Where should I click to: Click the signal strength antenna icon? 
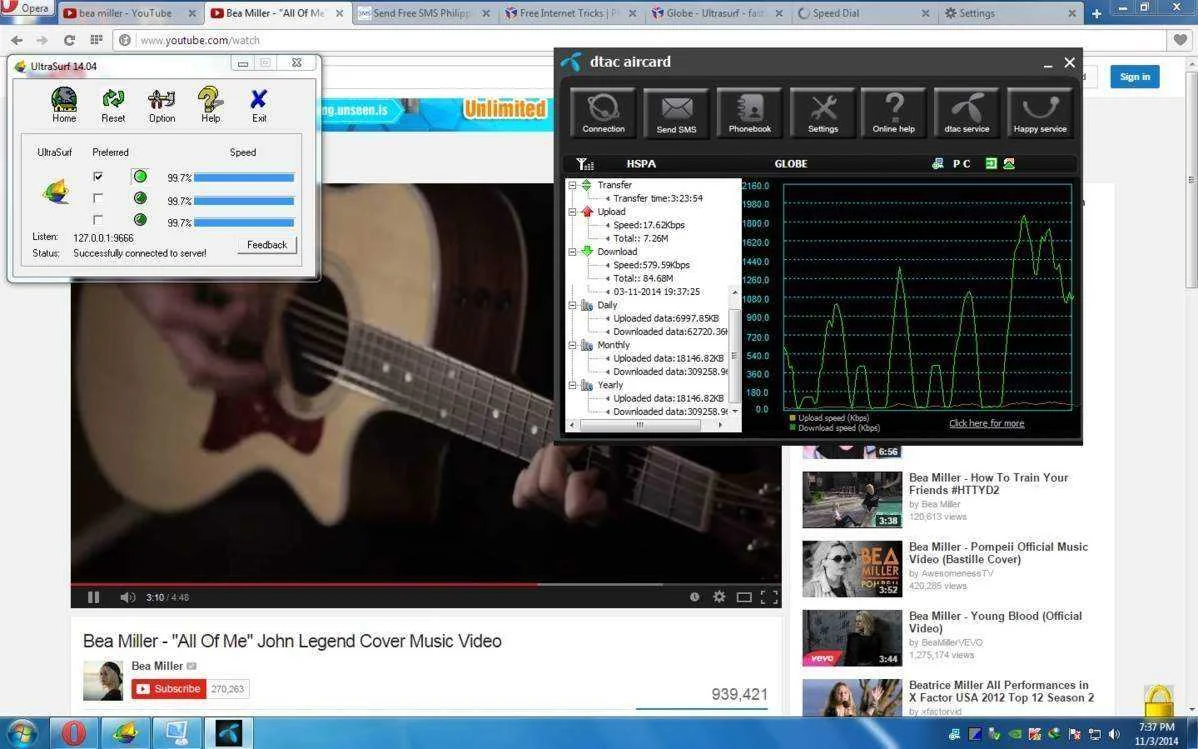coord(584,164)
